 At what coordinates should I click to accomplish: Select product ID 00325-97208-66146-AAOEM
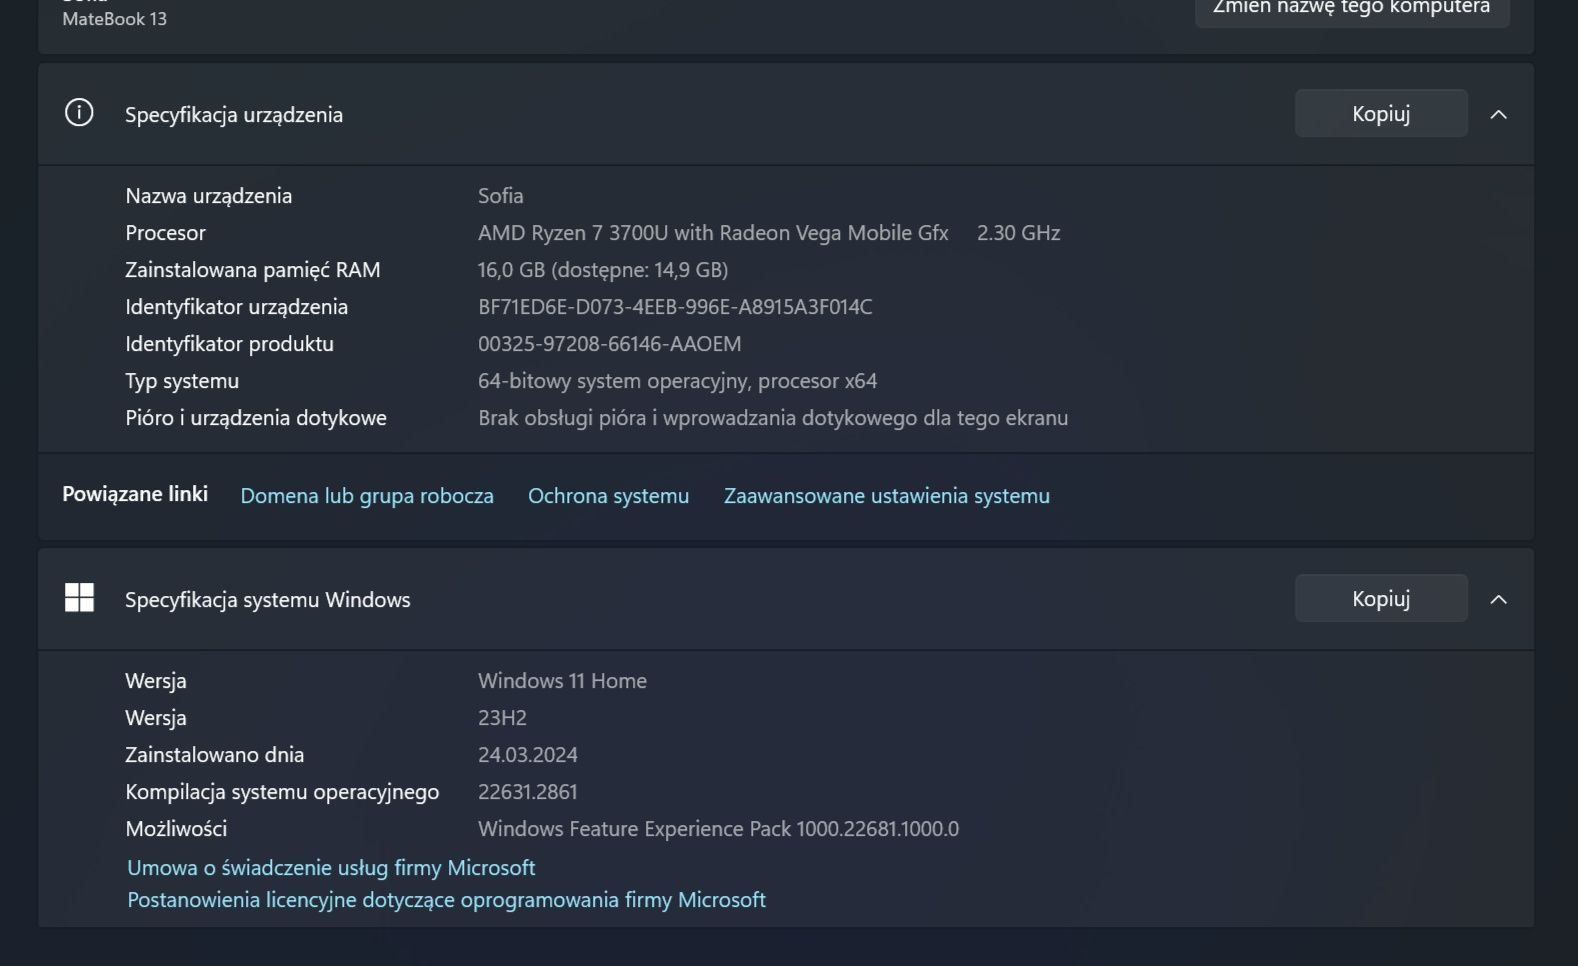(609, 344)
